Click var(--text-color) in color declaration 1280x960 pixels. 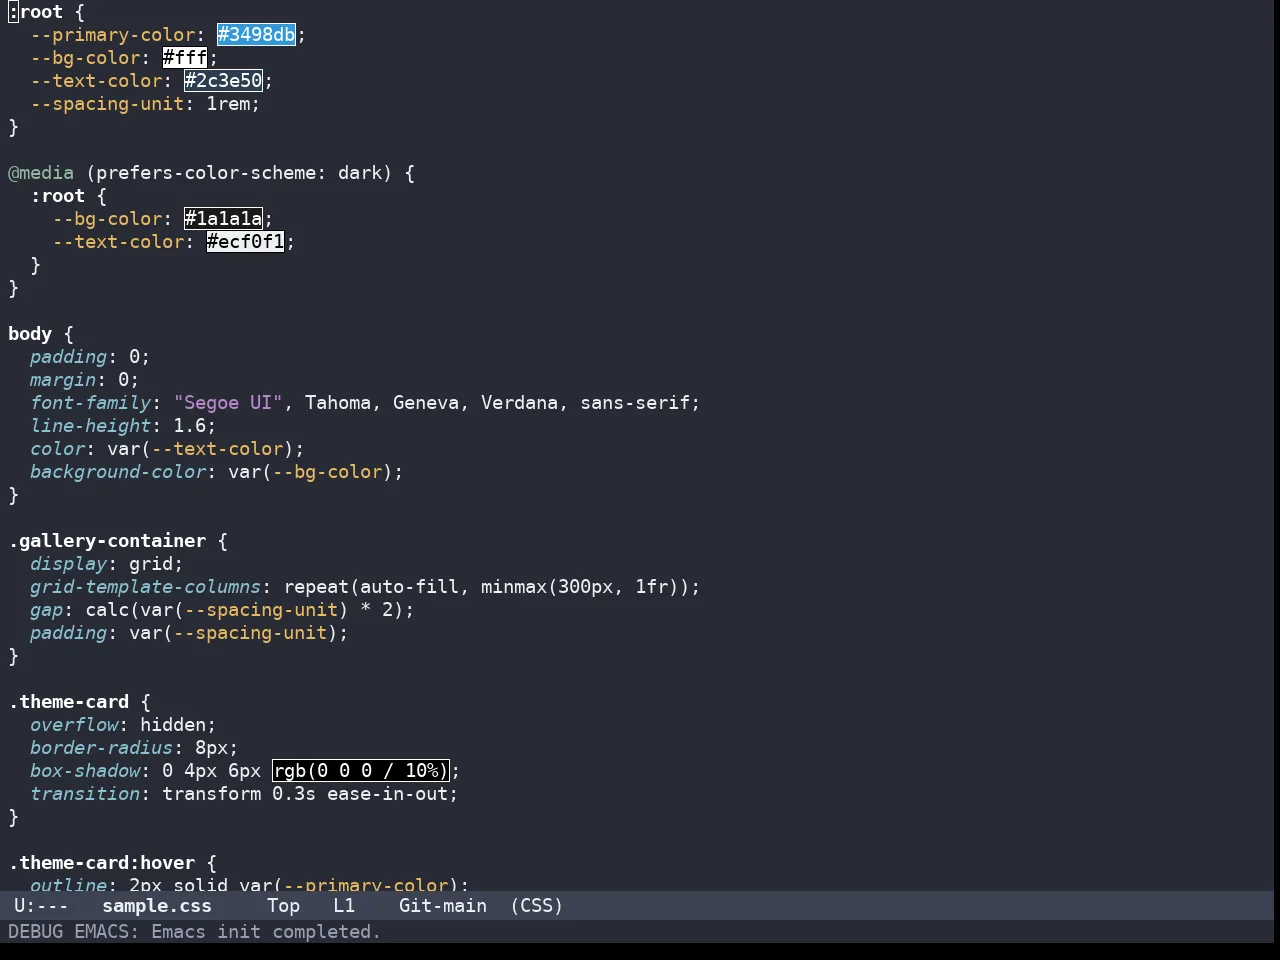(201, 449)
